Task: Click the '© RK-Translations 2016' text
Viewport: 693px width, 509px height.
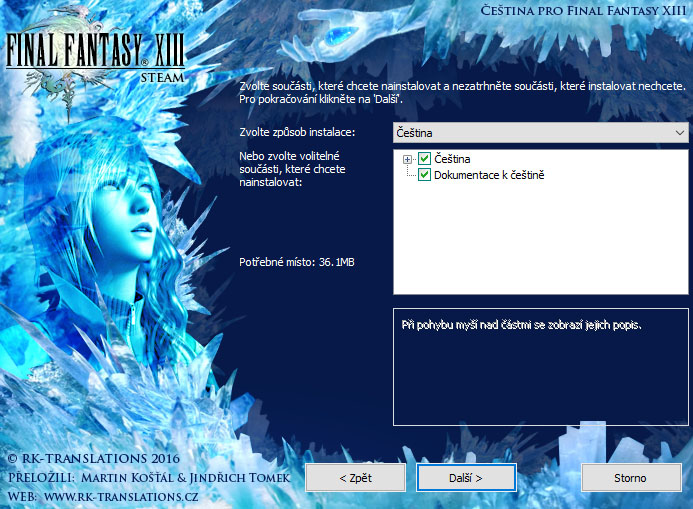Action: pos(94,458)
